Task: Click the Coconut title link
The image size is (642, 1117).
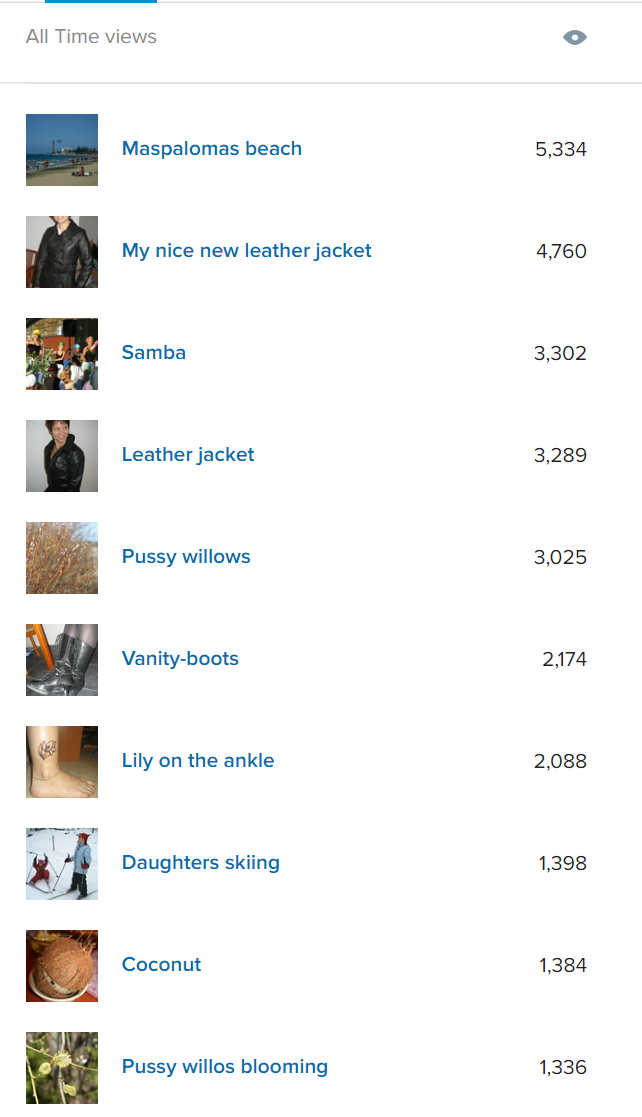Action: (x=162, y=965)
